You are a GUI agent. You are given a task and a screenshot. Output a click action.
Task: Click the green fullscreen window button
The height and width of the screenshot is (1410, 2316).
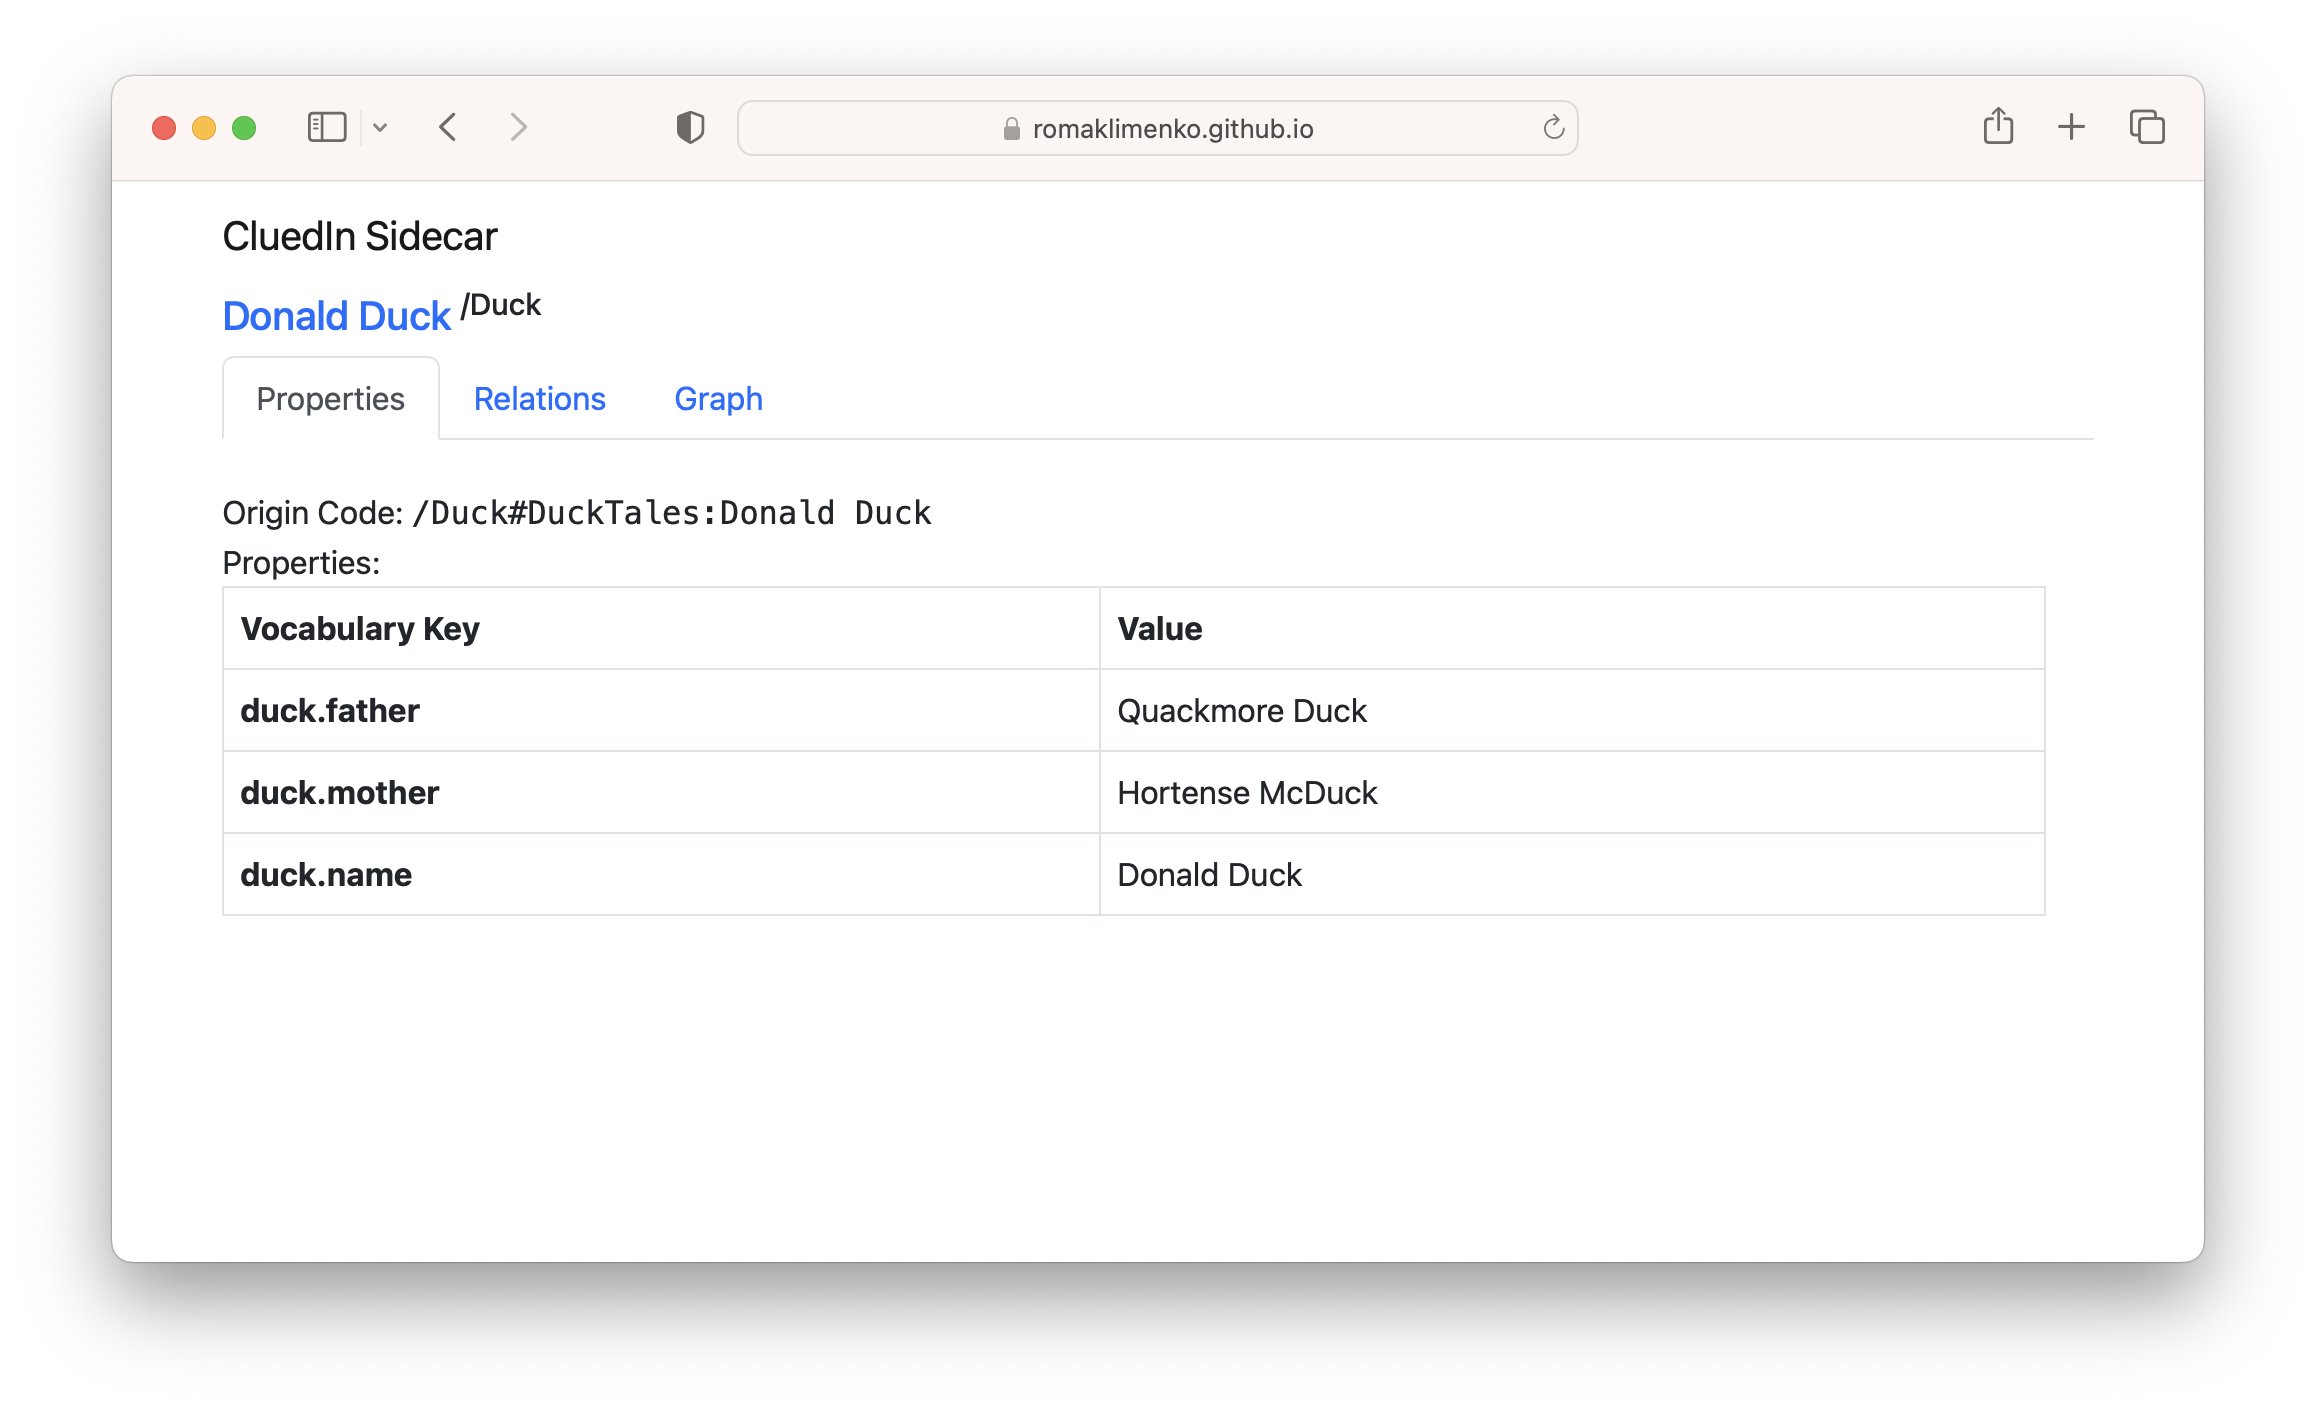click(244, 128)
